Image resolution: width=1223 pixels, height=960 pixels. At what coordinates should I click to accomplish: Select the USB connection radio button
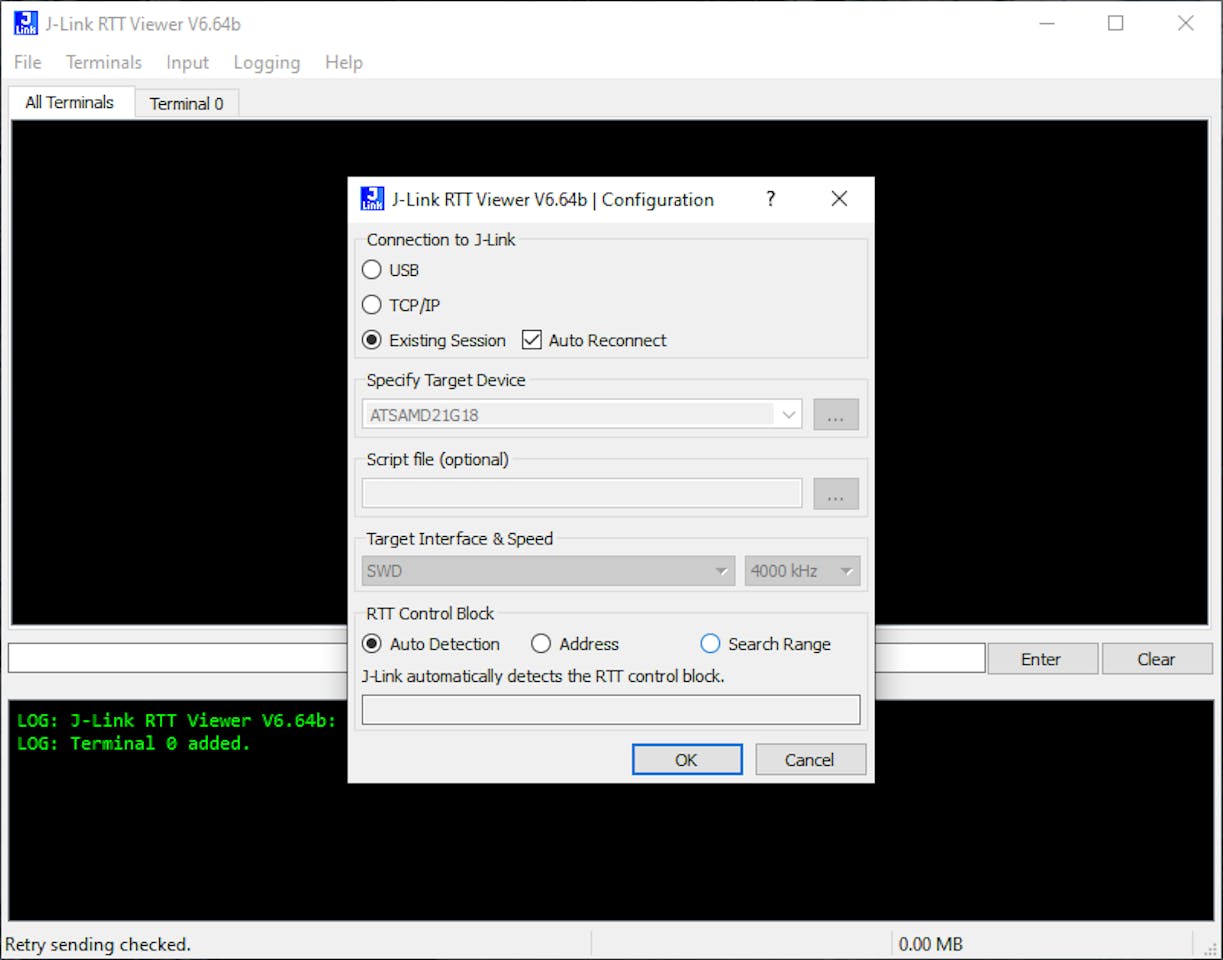[372, 270]
